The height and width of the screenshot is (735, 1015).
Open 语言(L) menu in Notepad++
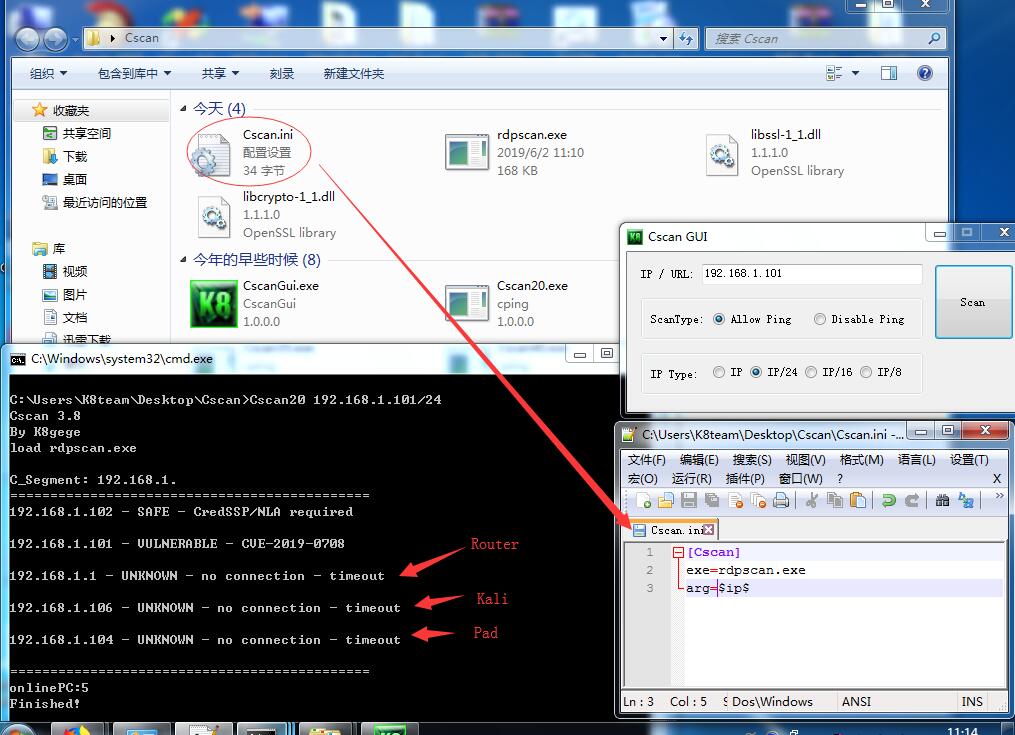(917, 460)
